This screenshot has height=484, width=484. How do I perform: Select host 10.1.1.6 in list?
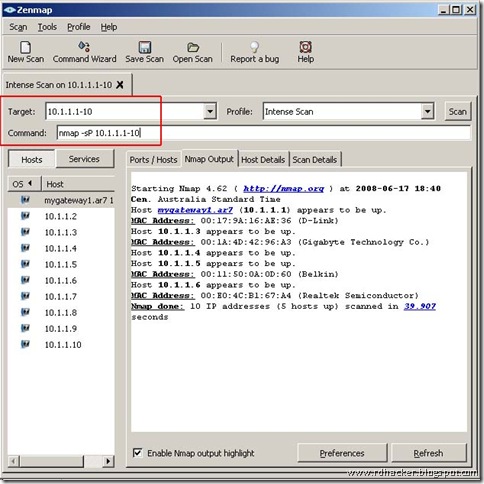pos(61,280)
